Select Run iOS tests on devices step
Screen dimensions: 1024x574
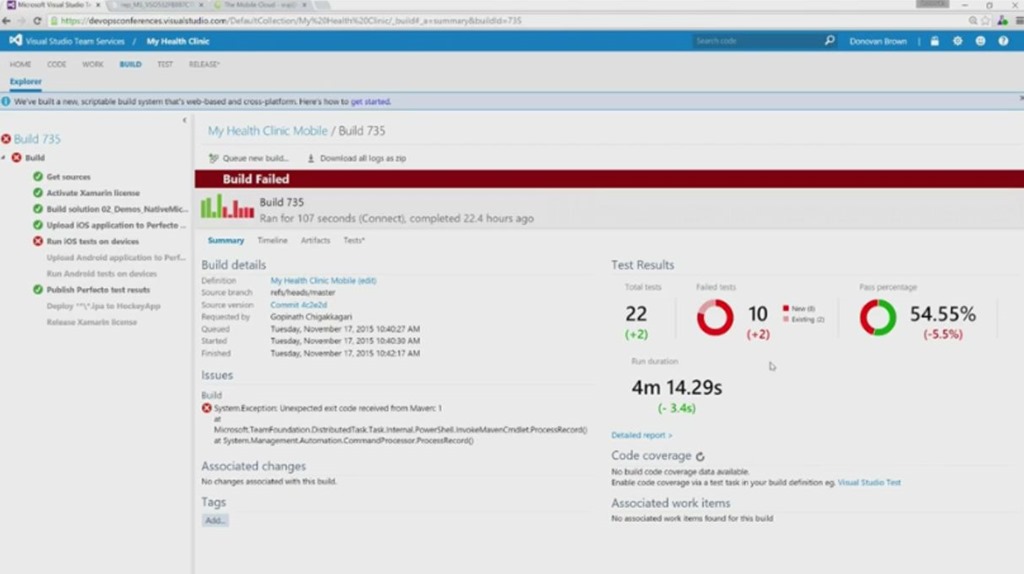click(93, 242)
